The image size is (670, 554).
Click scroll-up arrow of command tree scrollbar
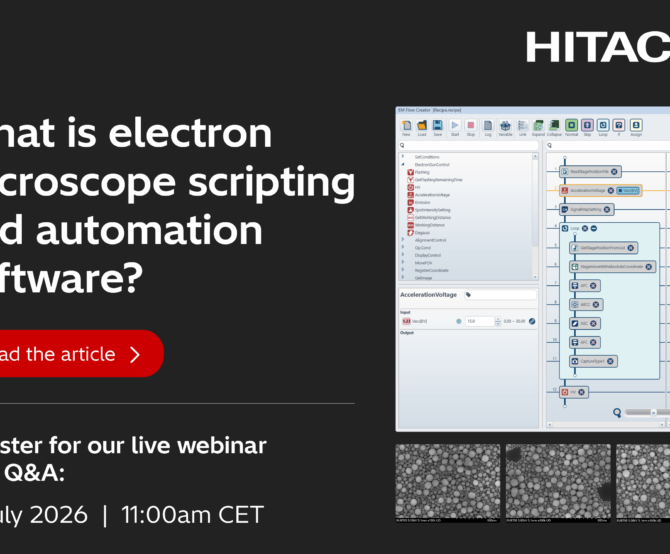pos(535,156)
